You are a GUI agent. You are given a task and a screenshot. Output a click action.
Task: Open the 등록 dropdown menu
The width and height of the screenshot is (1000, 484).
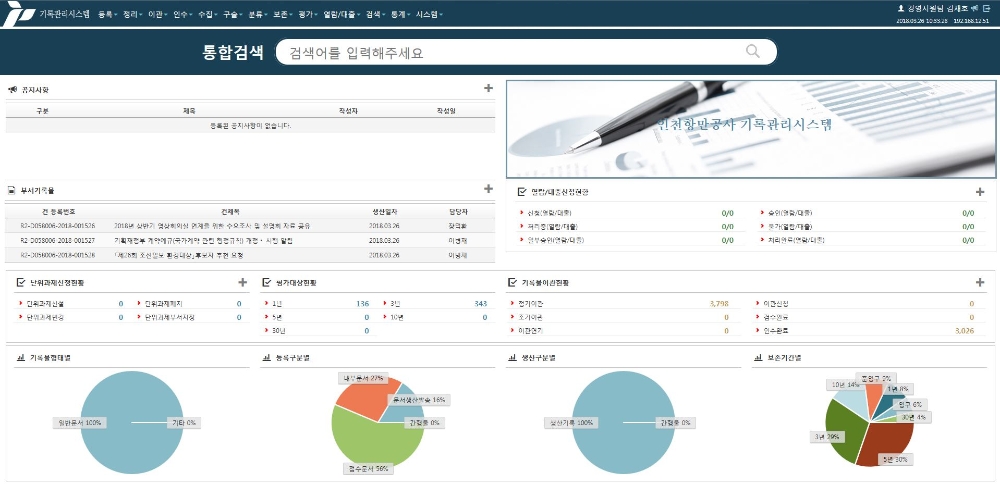[108, 14]
